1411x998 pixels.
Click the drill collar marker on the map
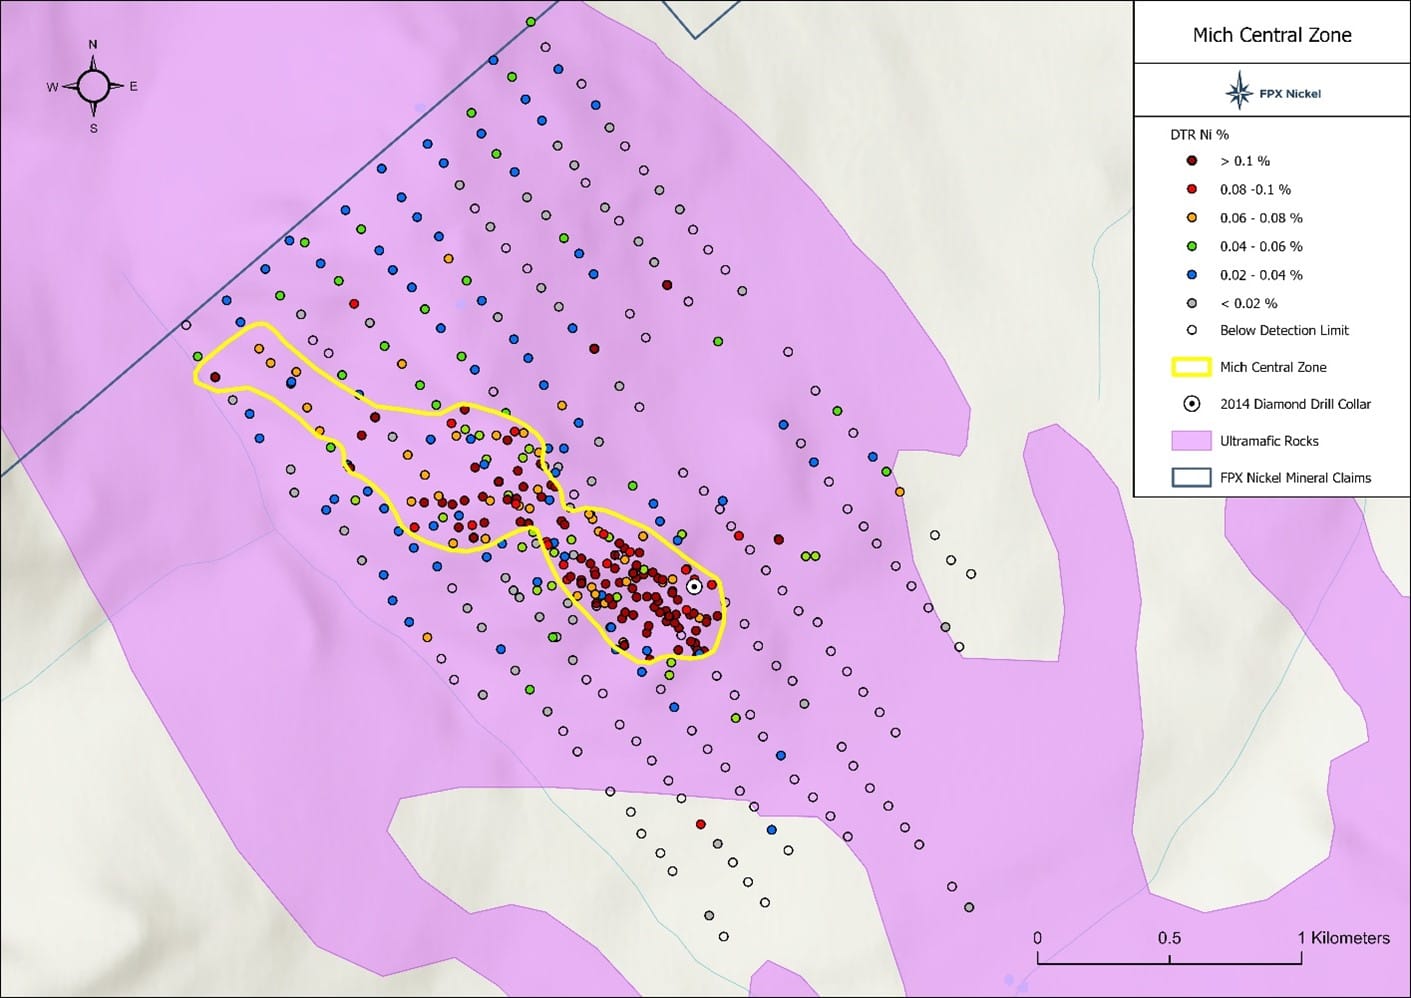pos(694,586)
